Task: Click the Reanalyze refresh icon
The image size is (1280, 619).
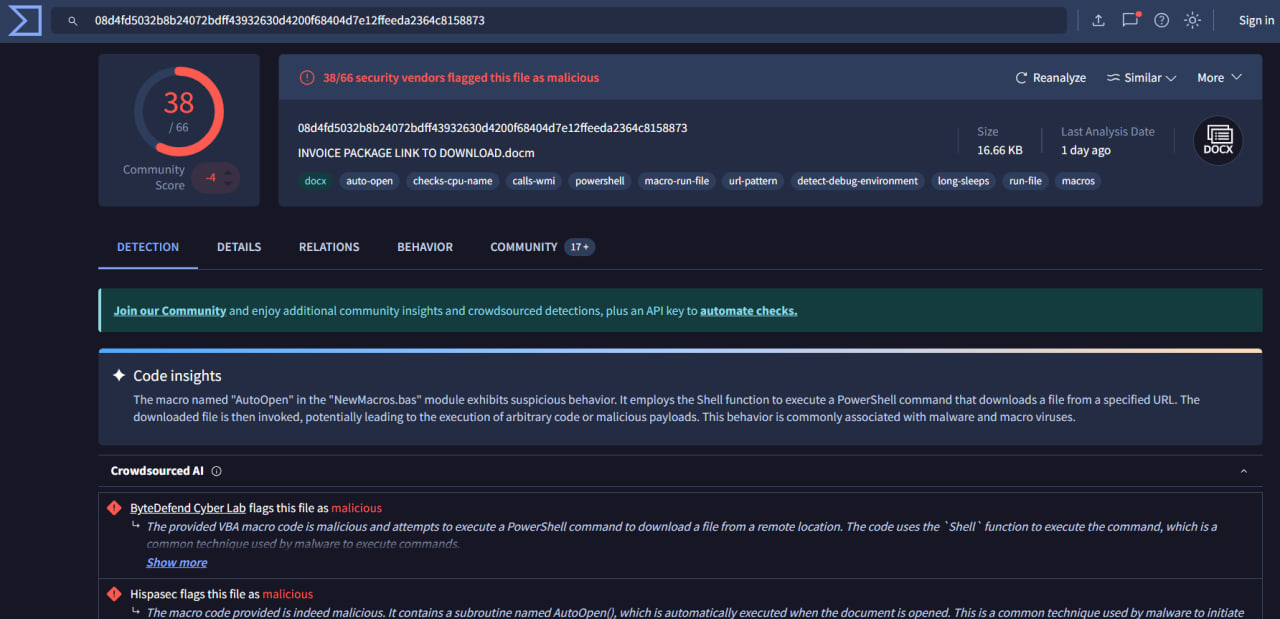Action: tap(1020, 77)
